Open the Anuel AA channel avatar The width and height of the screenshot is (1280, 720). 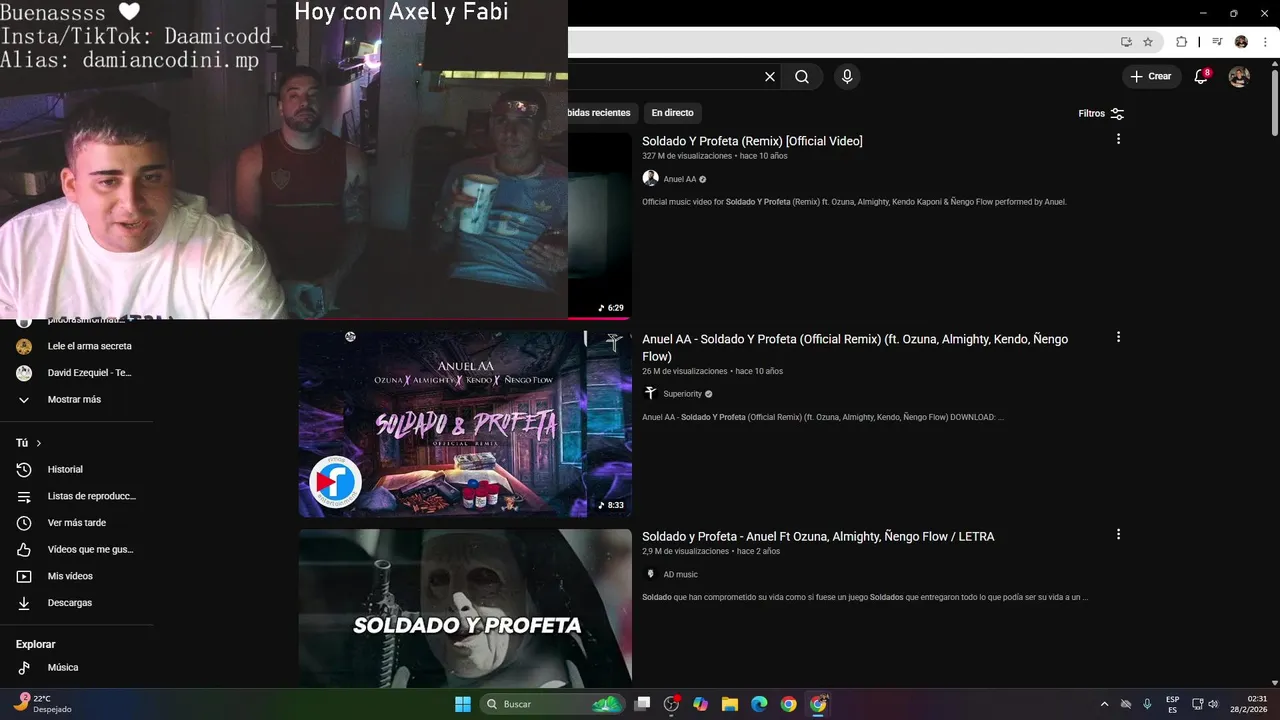tap(650, 179)
